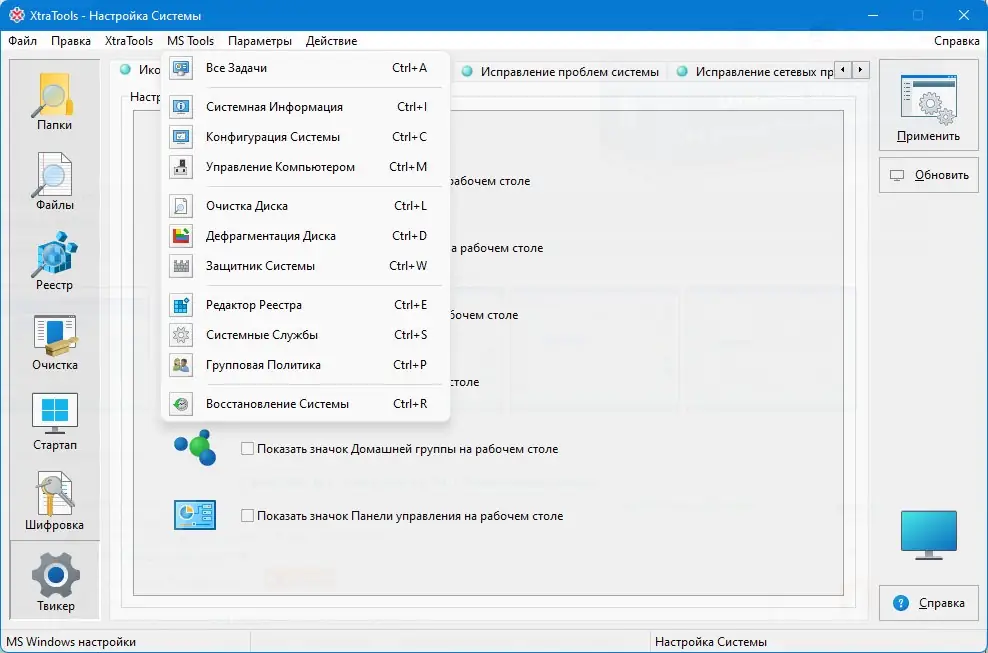Open the Файлы sidebar section
The height and width of the screenshot is (653, 988).
tap(54, 182)
